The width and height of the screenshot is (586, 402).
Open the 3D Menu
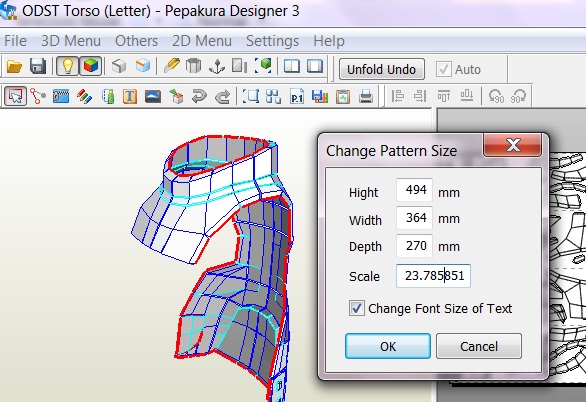coord(71,41)
